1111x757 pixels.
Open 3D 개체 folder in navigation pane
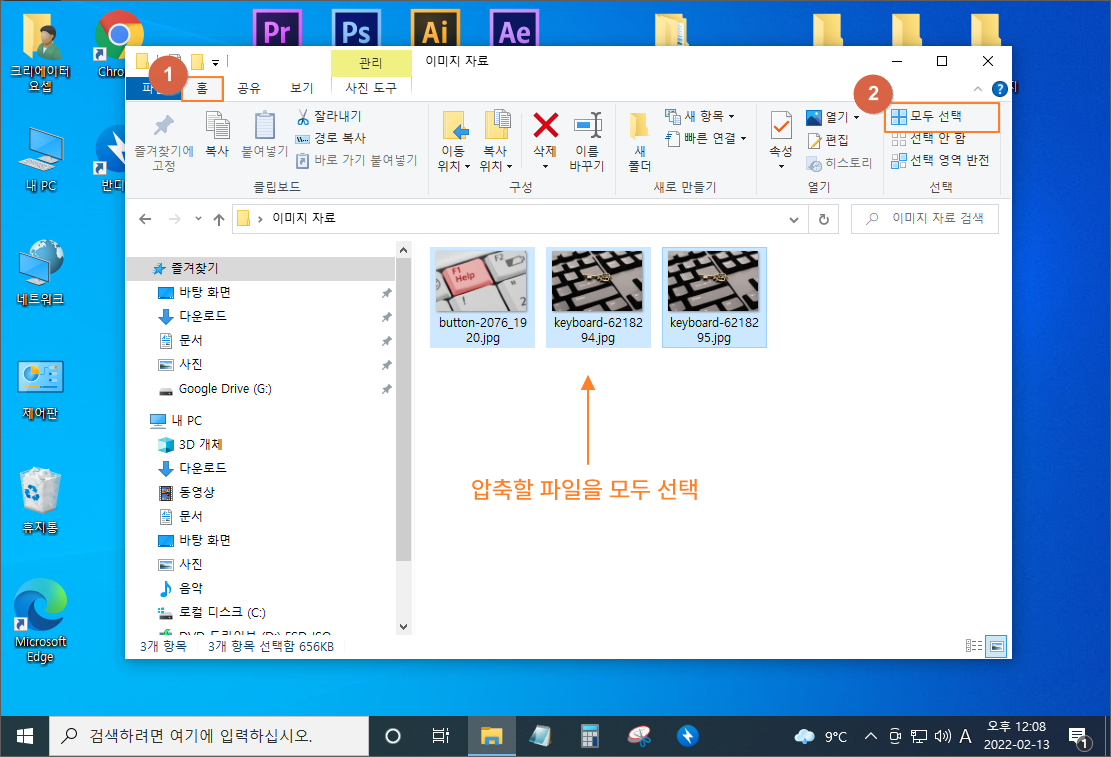tap(201, 444)
